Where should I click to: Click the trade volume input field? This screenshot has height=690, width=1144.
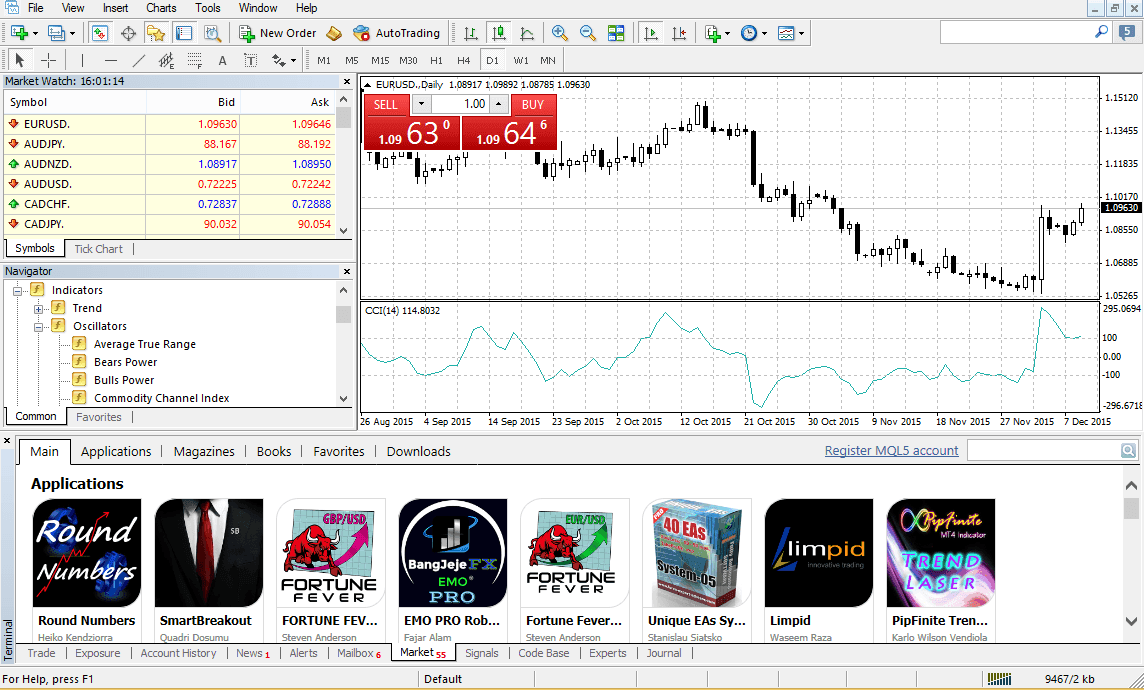click(x=459, y=104)
